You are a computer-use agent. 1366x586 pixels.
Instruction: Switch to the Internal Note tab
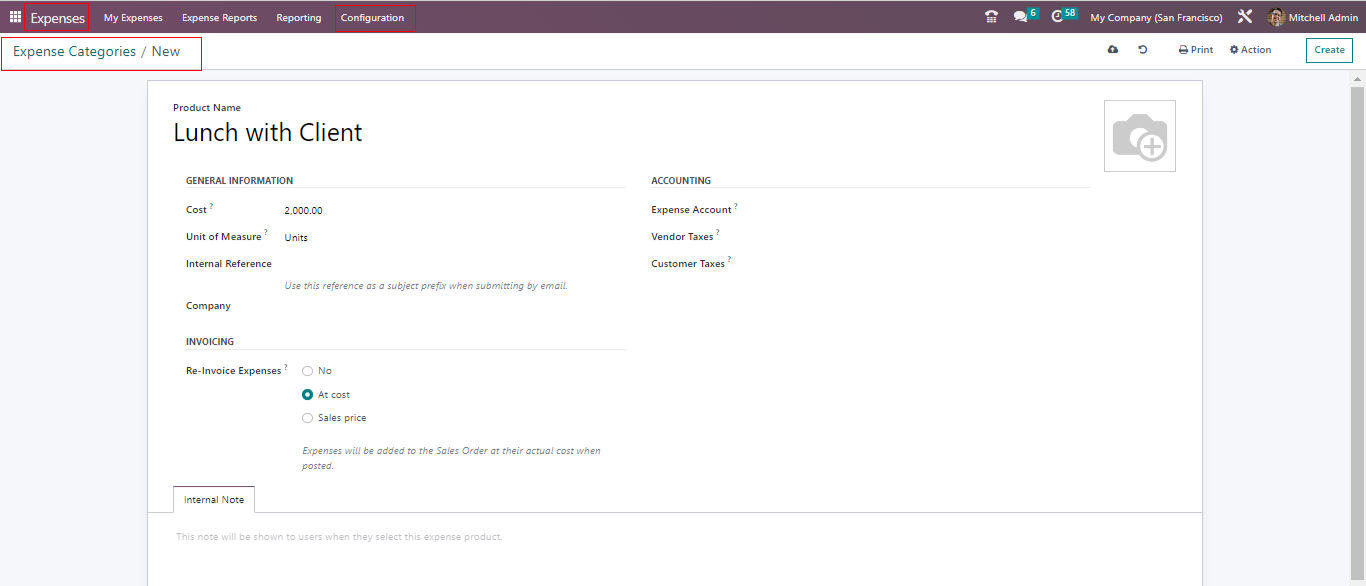214,500
